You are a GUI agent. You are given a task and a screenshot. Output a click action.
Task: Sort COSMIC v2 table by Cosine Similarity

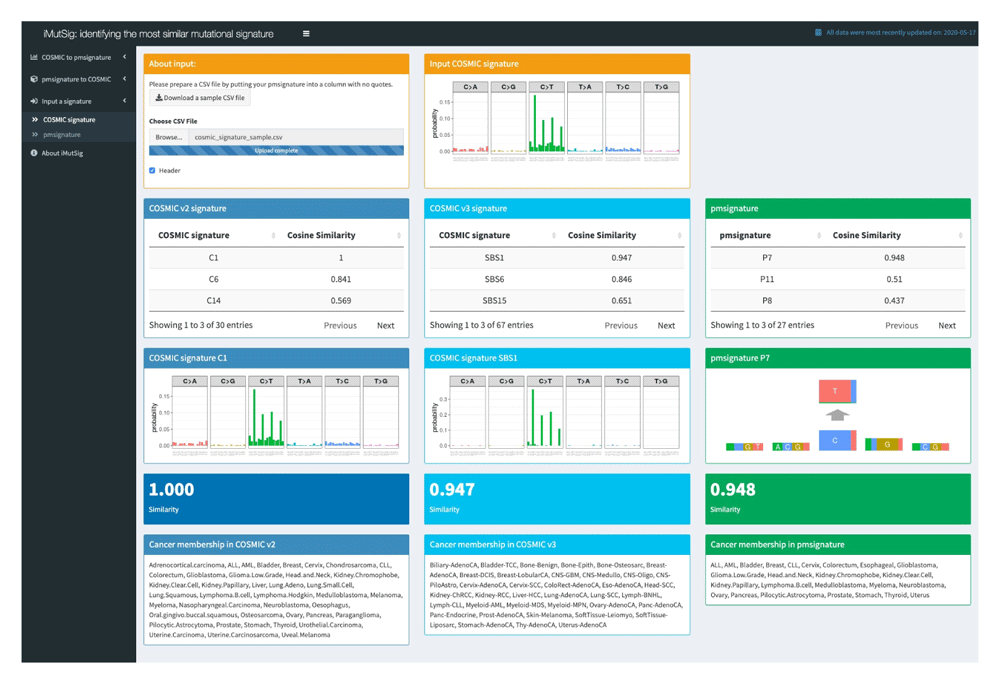pyautogui.click(x=398, y=236)
